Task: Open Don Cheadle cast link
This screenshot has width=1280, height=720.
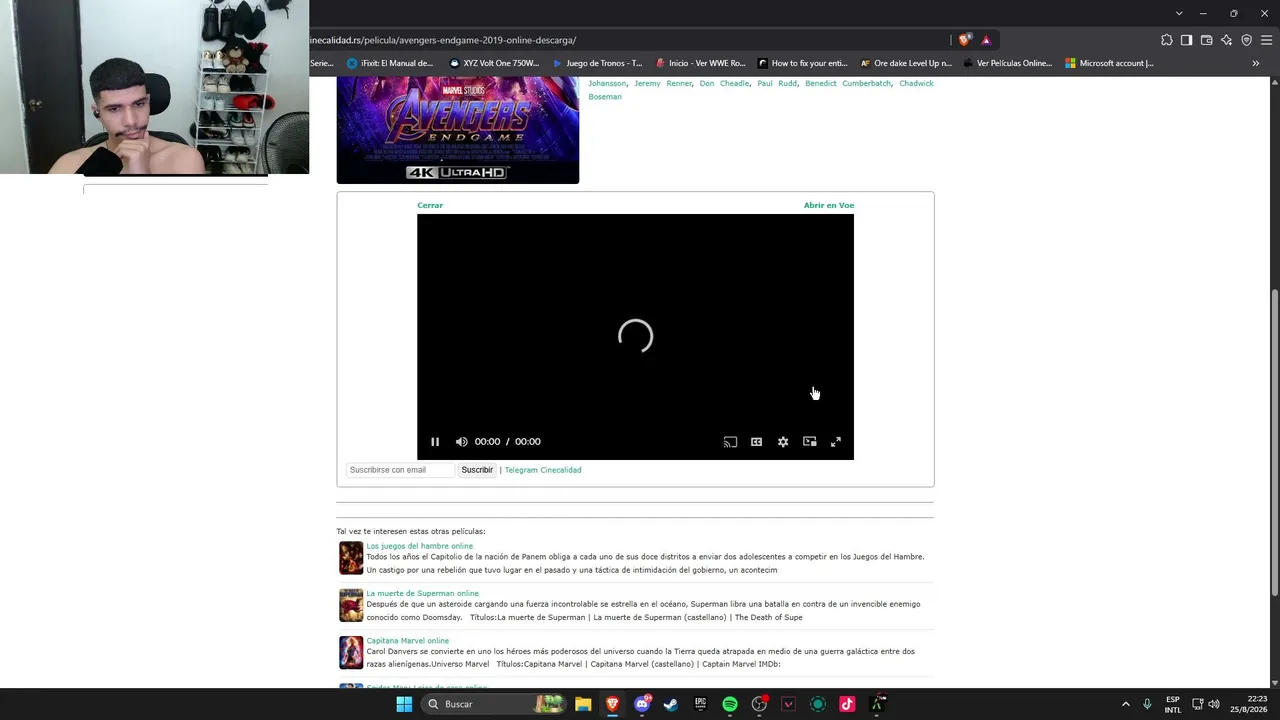Action: click(x=725, y=83)
